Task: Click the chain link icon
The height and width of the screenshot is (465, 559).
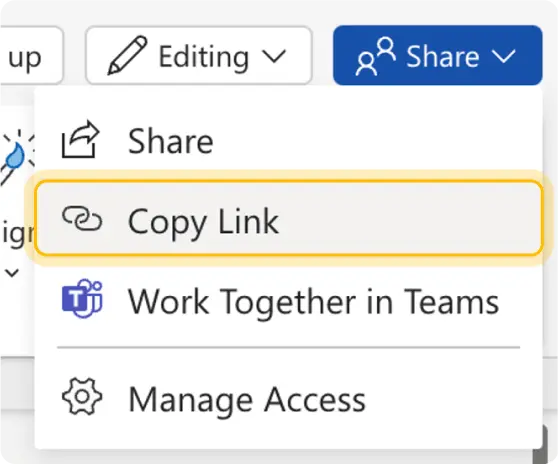Action: click(82, 218)
